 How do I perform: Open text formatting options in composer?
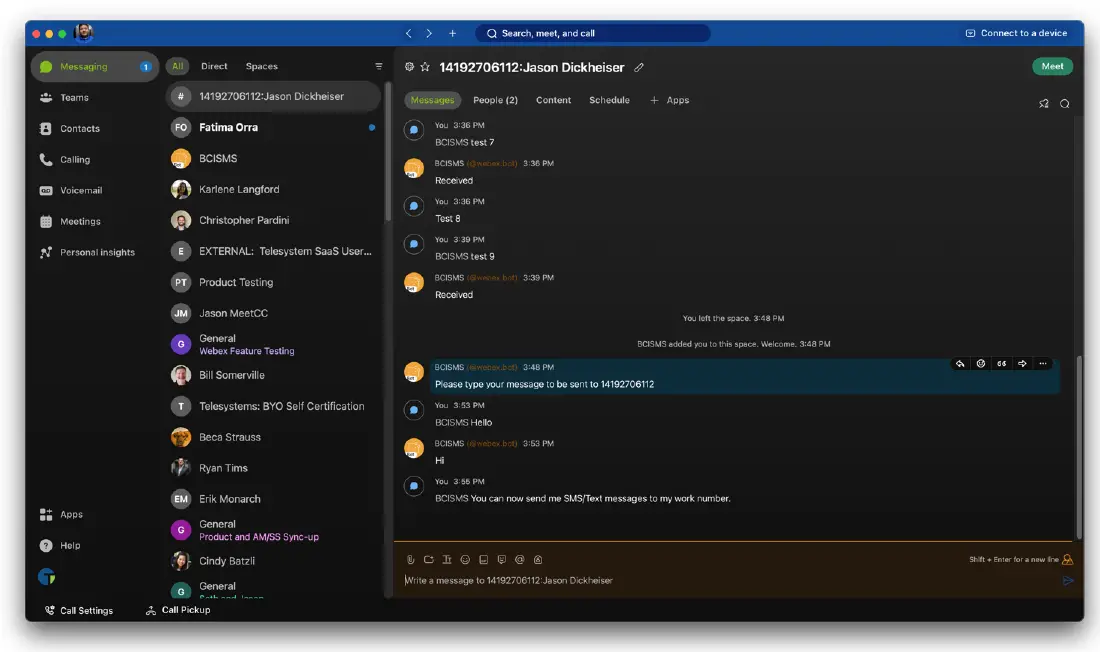point(447,560)
